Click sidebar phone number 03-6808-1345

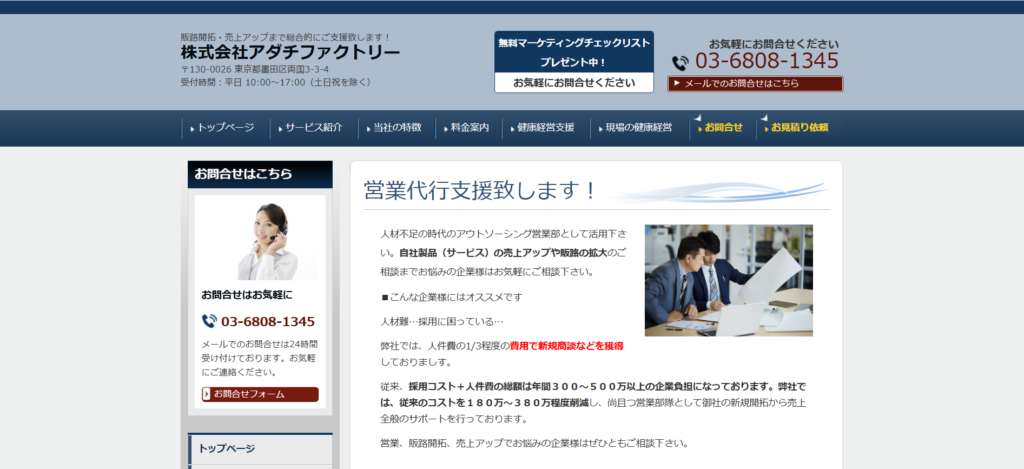point(268,321)
